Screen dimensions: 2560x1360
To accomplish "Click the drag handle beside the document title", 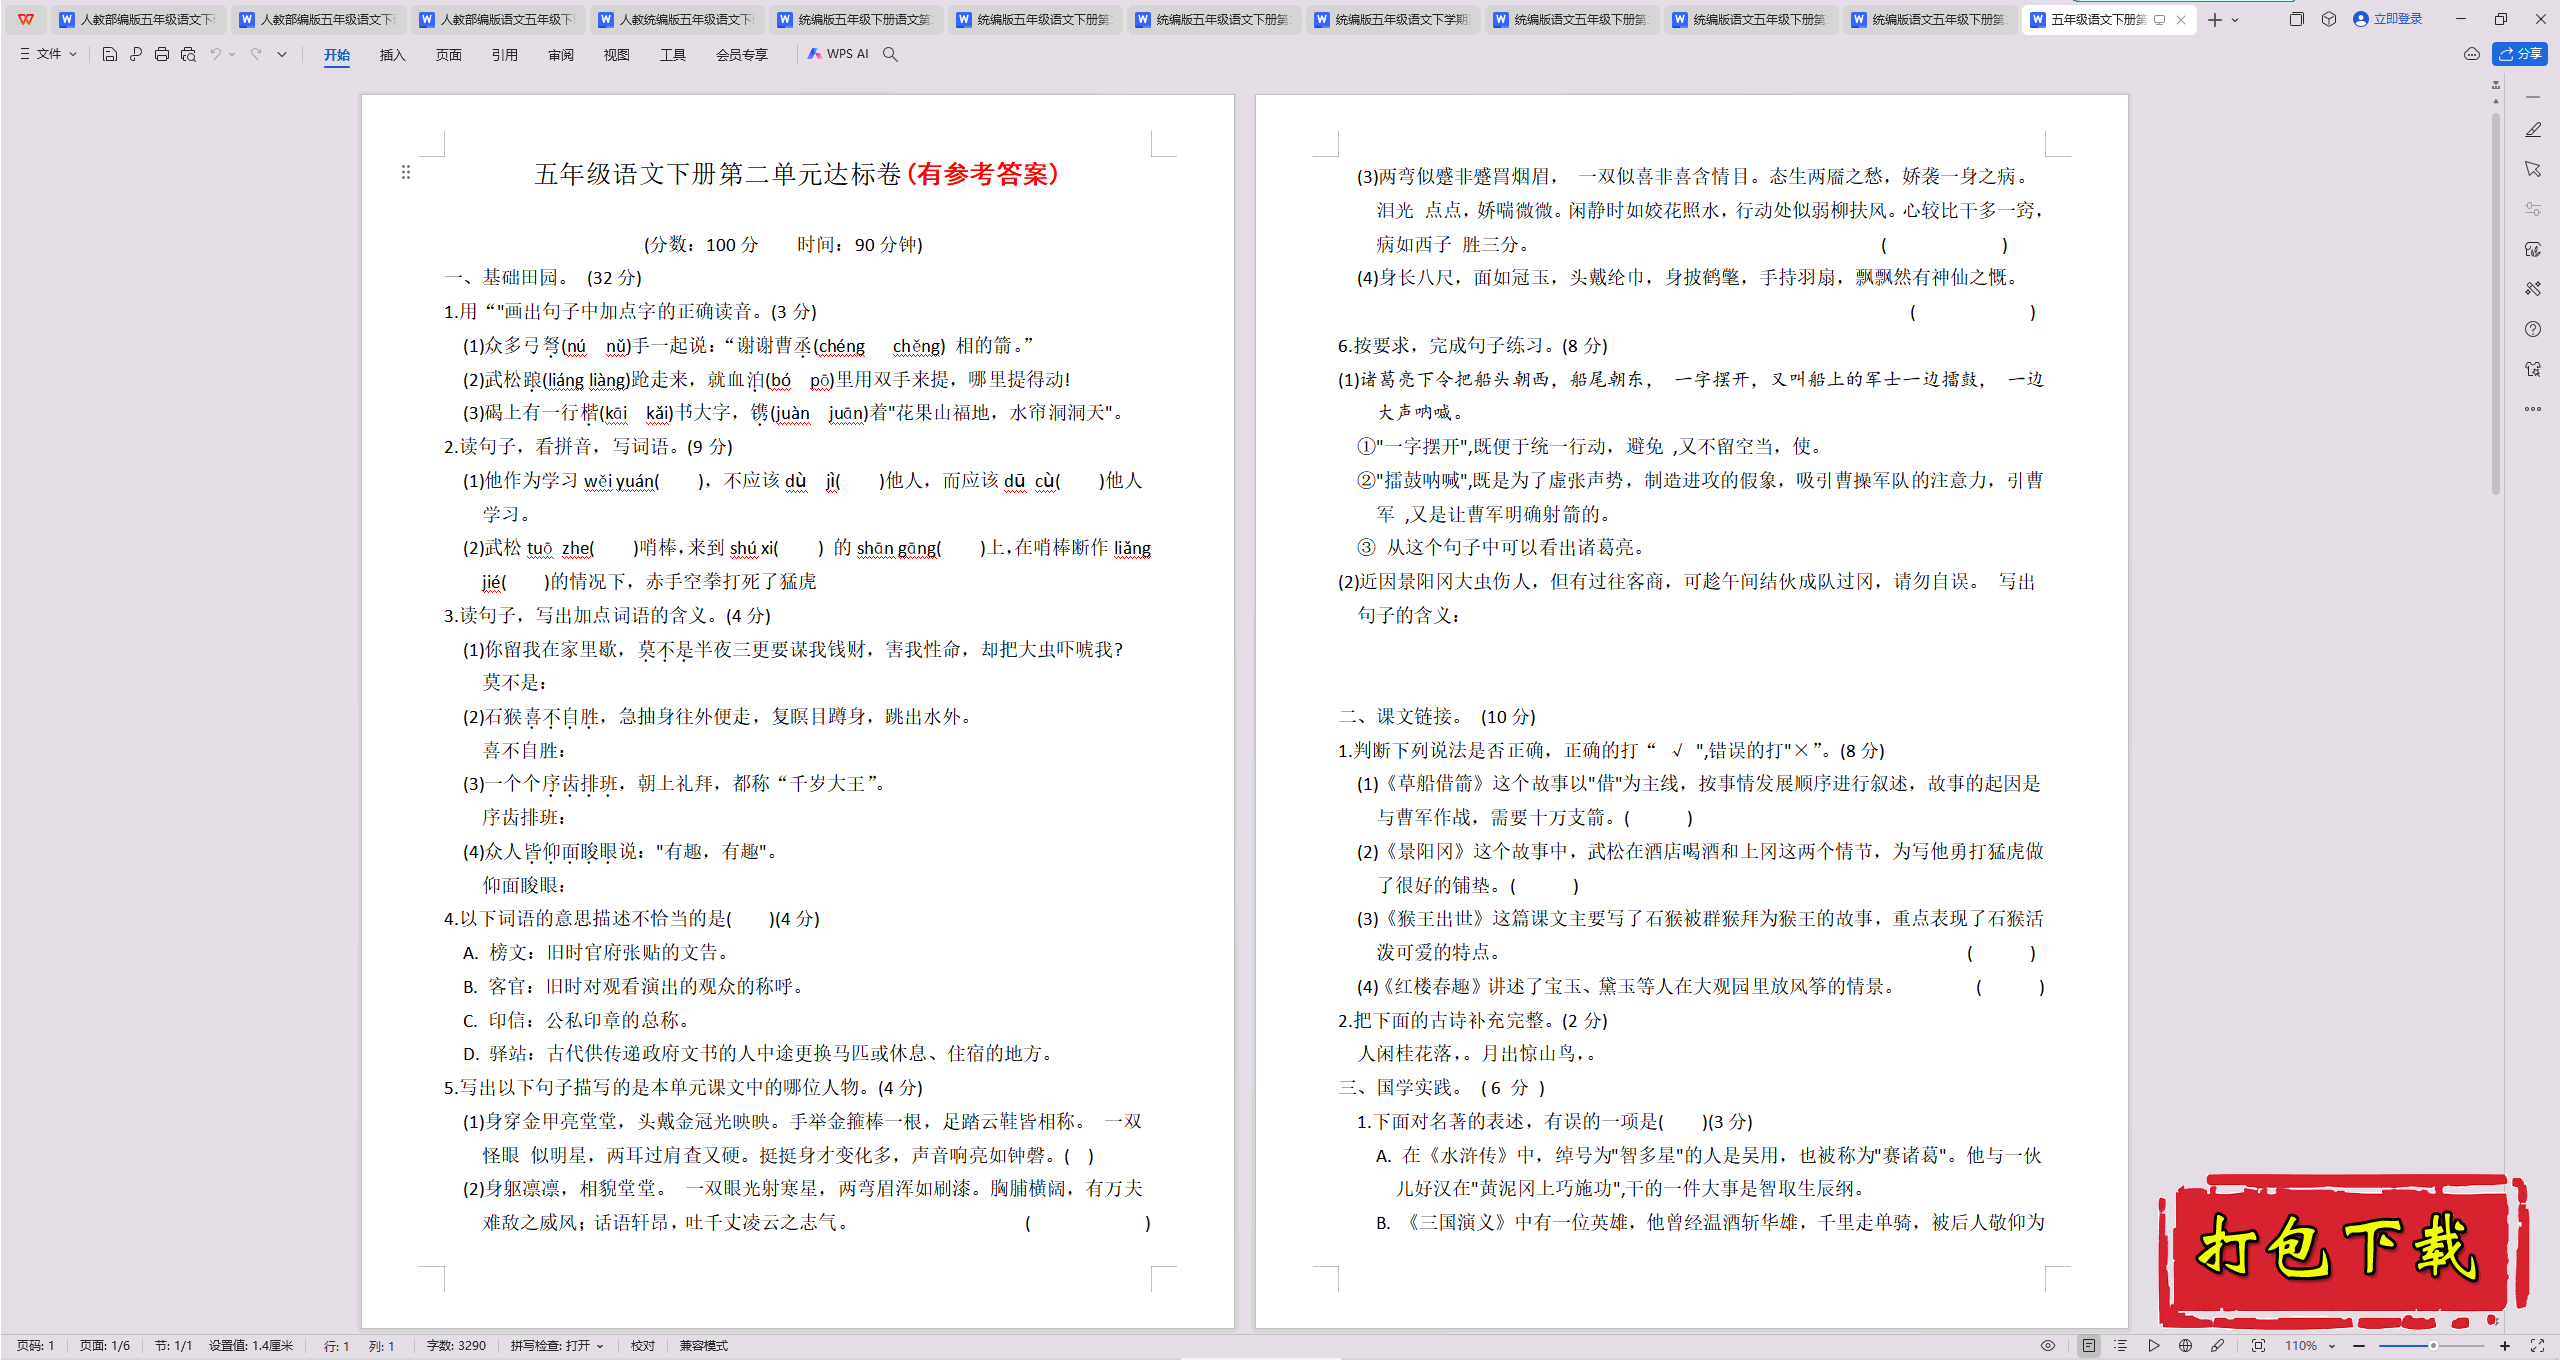I will pyautogui.click(x=406, y=173).
